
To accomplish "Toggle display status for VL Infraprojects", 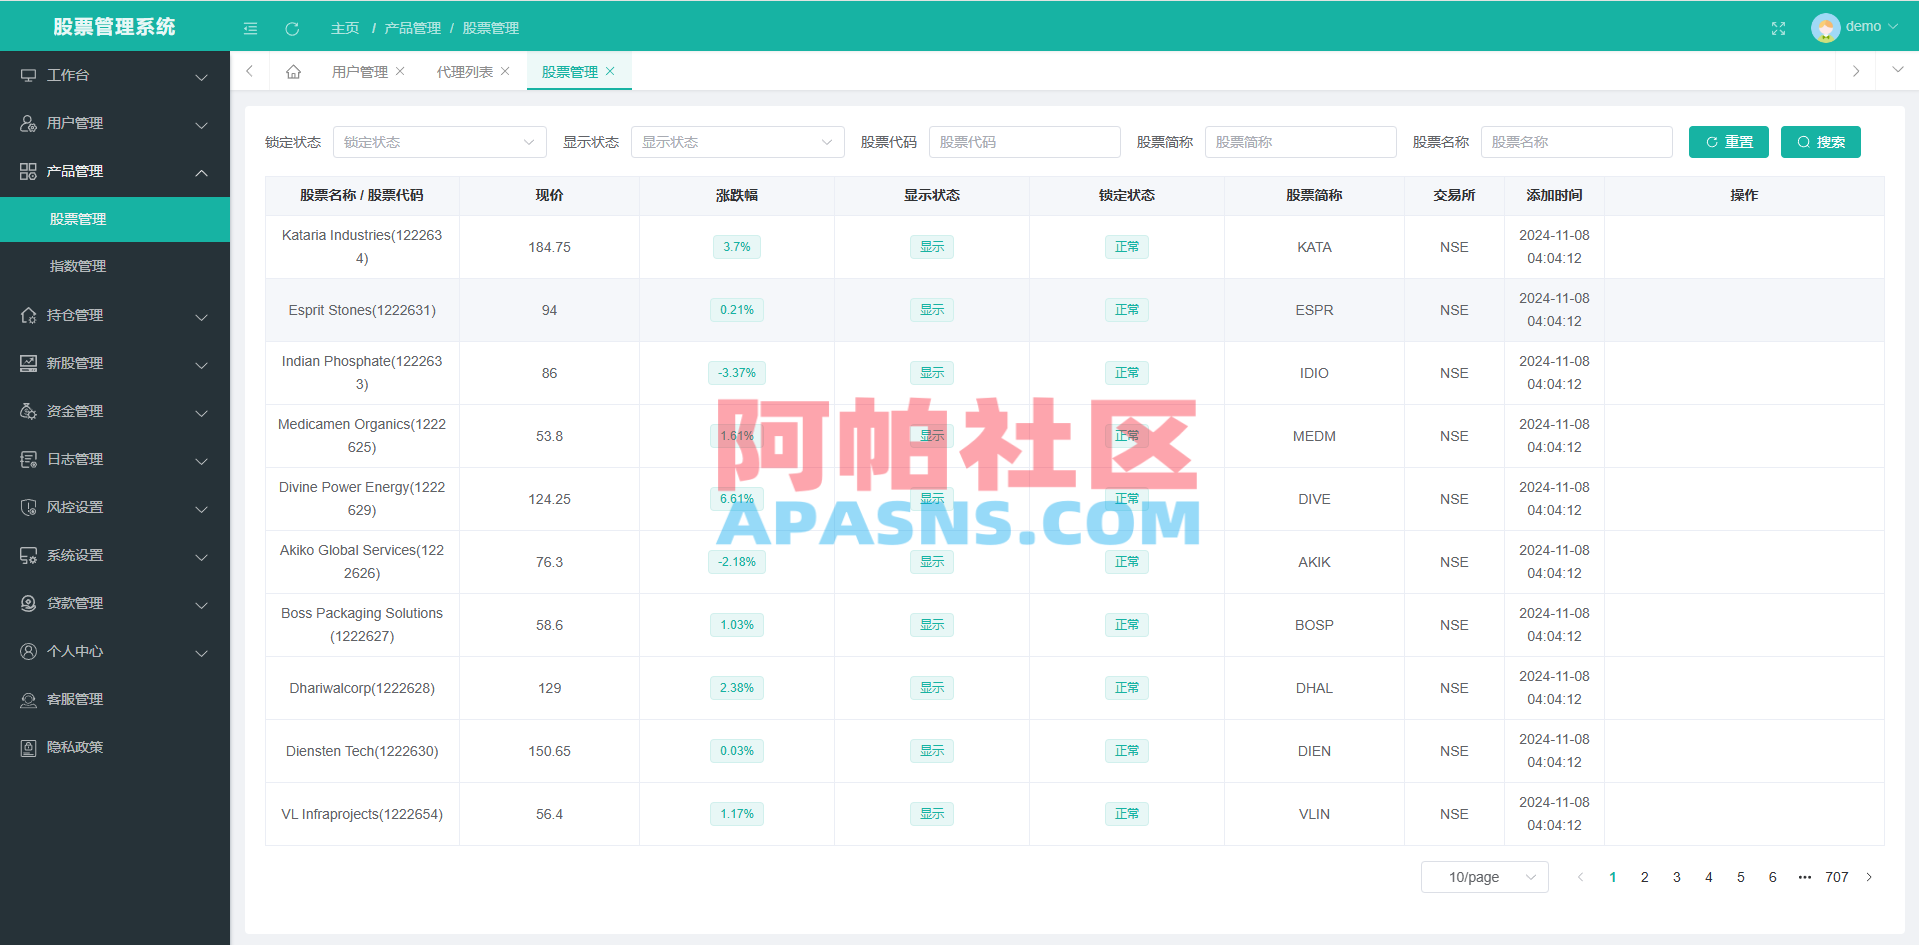I will [x=931, y=814].
